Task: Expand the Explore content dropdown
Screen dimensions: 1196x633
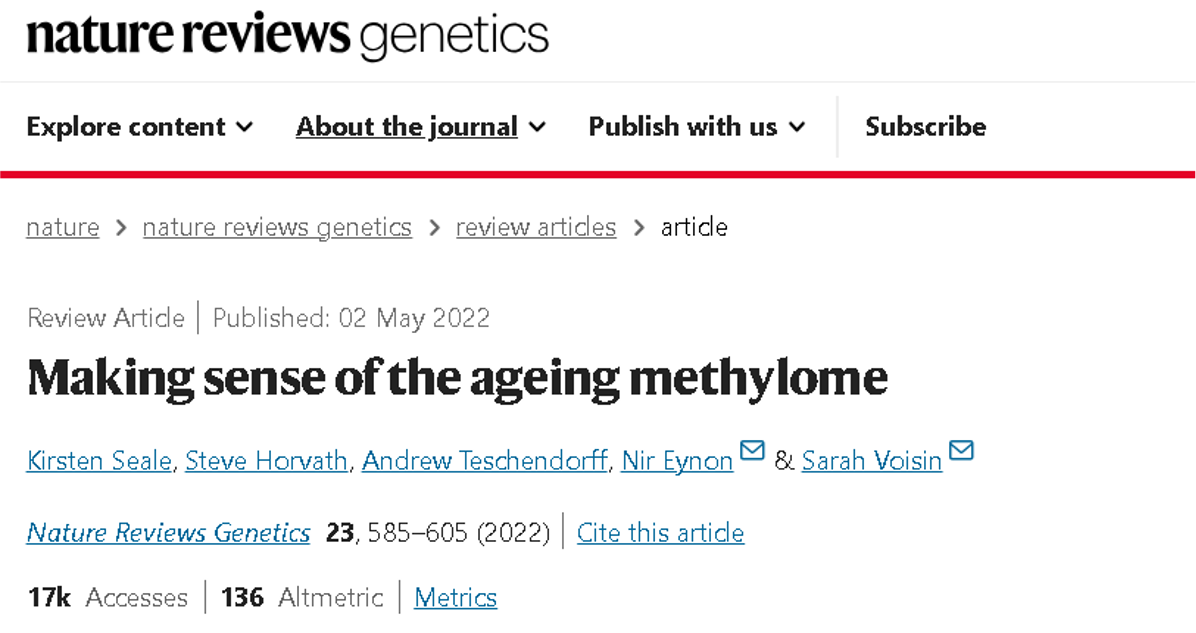Action: tap(139, 127)
